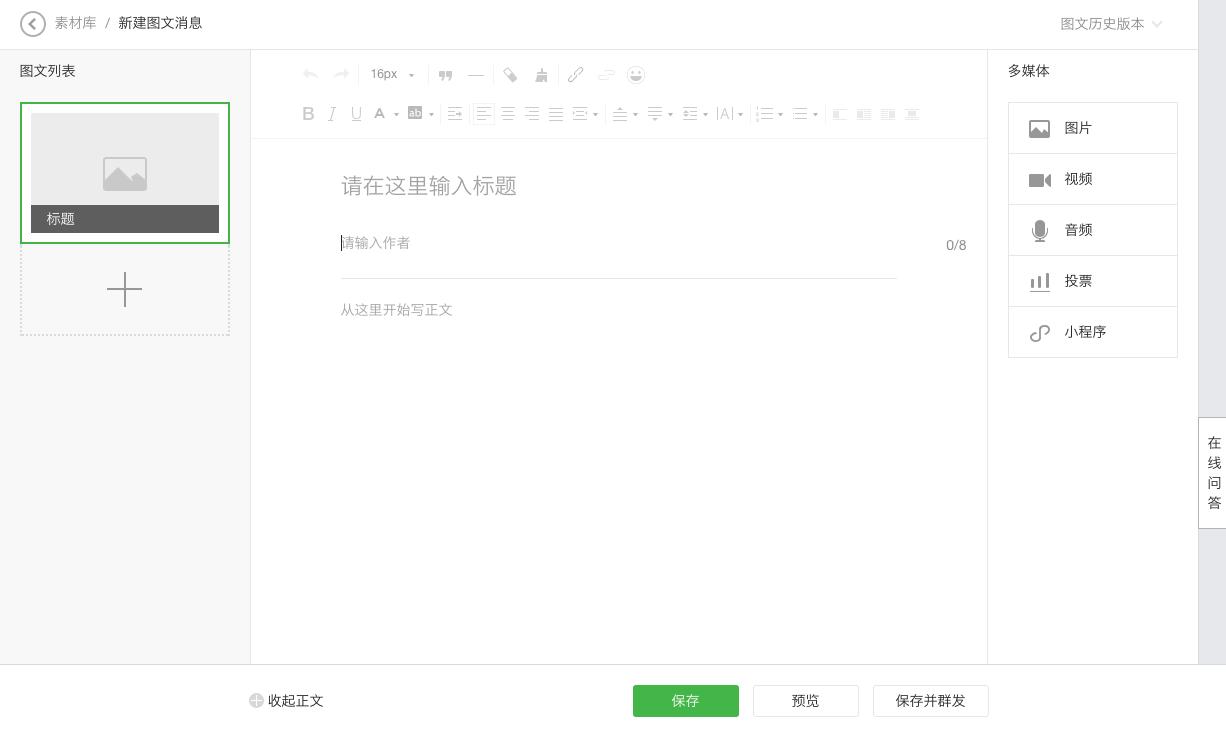
Task: Add 音频 audio to the article
Action: [x=1092, y=230]
